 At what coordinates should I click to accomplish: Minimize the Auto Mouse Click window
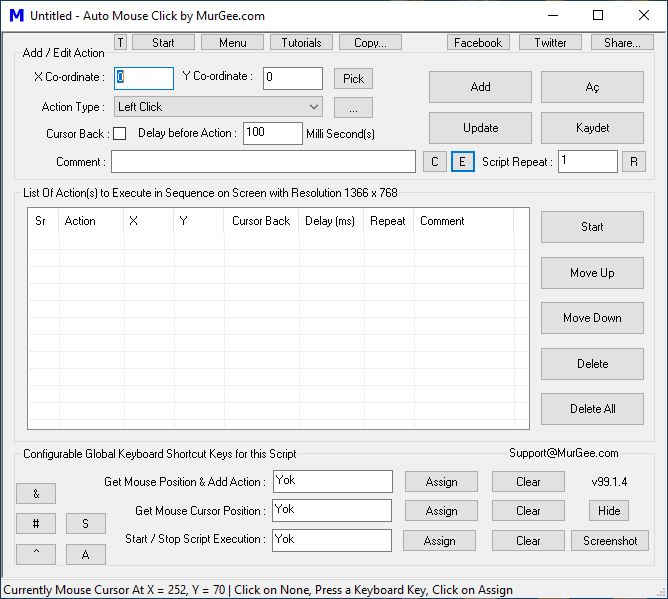tap(553, 16)
